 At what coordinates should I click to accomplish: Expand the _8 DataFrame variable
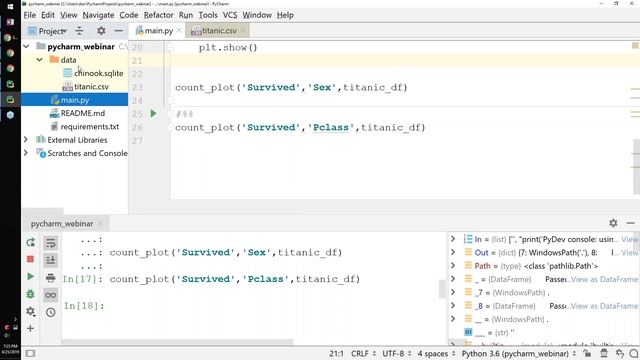coord(453,306)
